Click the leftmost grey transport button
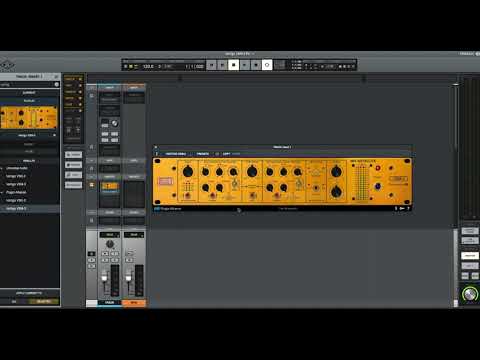480x360 pixels. click(212, 65)
